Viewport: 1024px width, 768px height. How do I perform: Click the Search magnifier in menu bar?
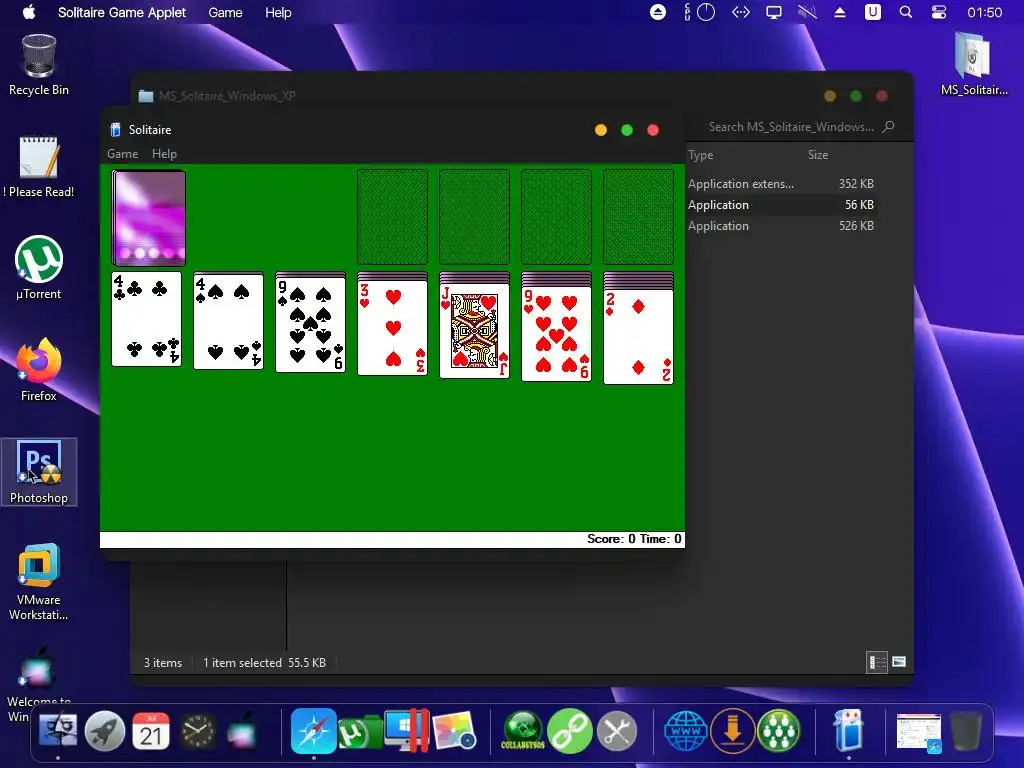905,12
